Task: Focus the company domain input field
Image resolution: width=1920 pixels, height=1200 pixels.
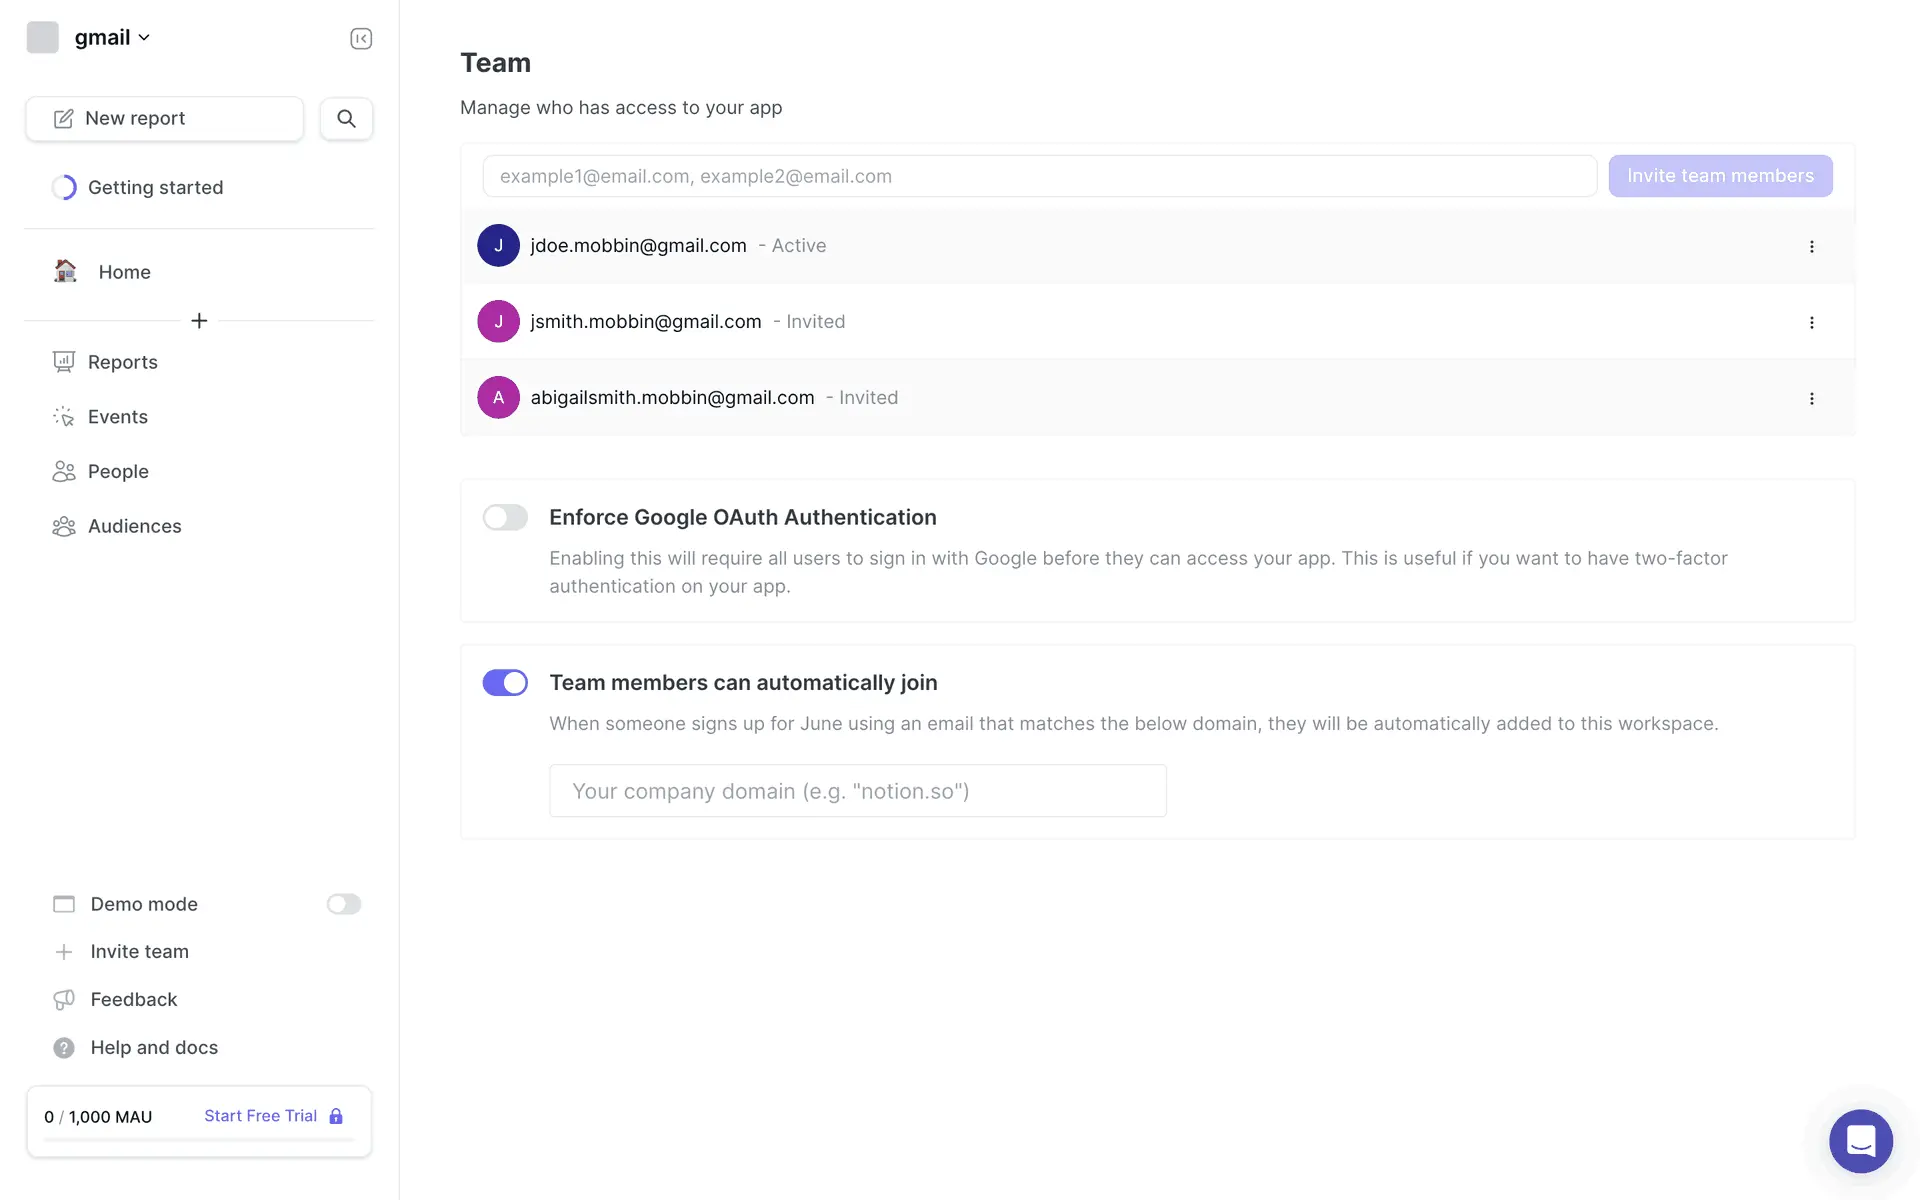Action: pyautogui.click(x=857, y=791)
